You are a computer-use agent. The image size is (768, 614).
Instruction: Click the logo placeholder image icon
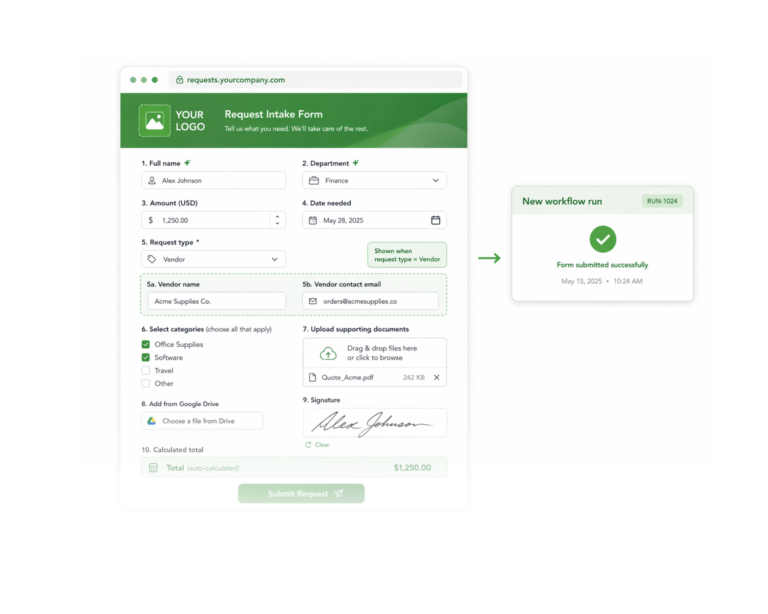pyautogui.click(x=155, y=120)
